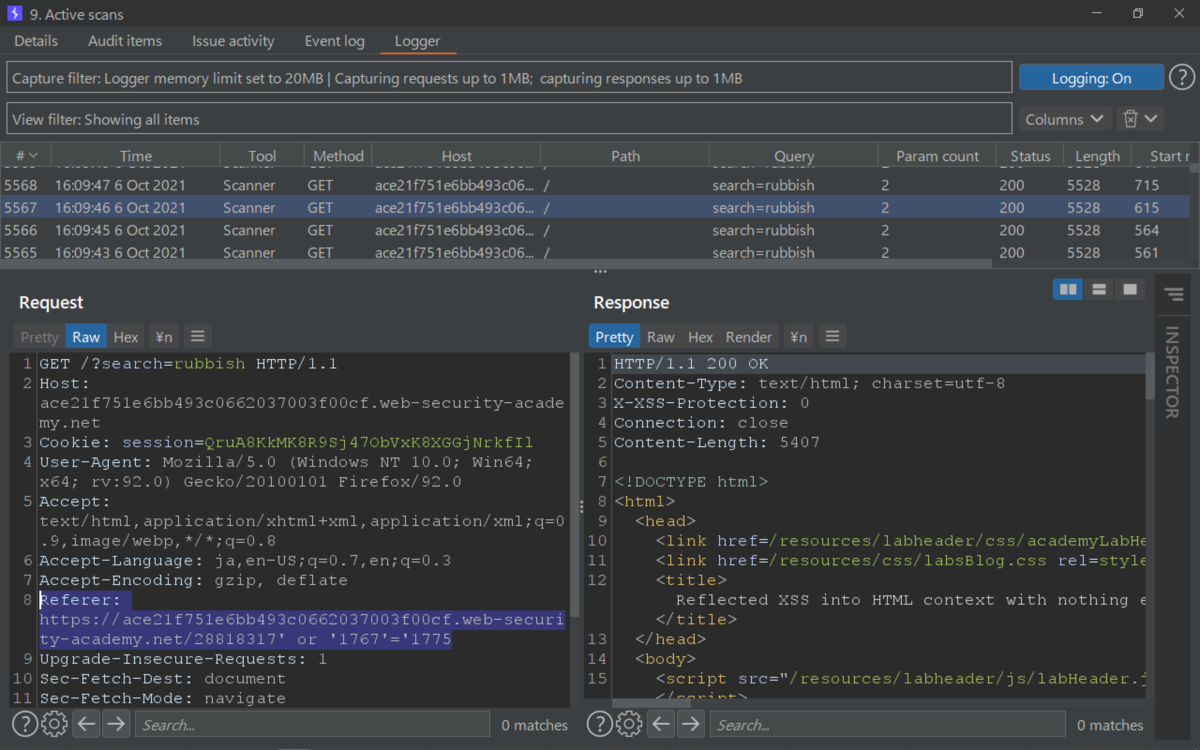Open the request message options menu

[197, 337]
